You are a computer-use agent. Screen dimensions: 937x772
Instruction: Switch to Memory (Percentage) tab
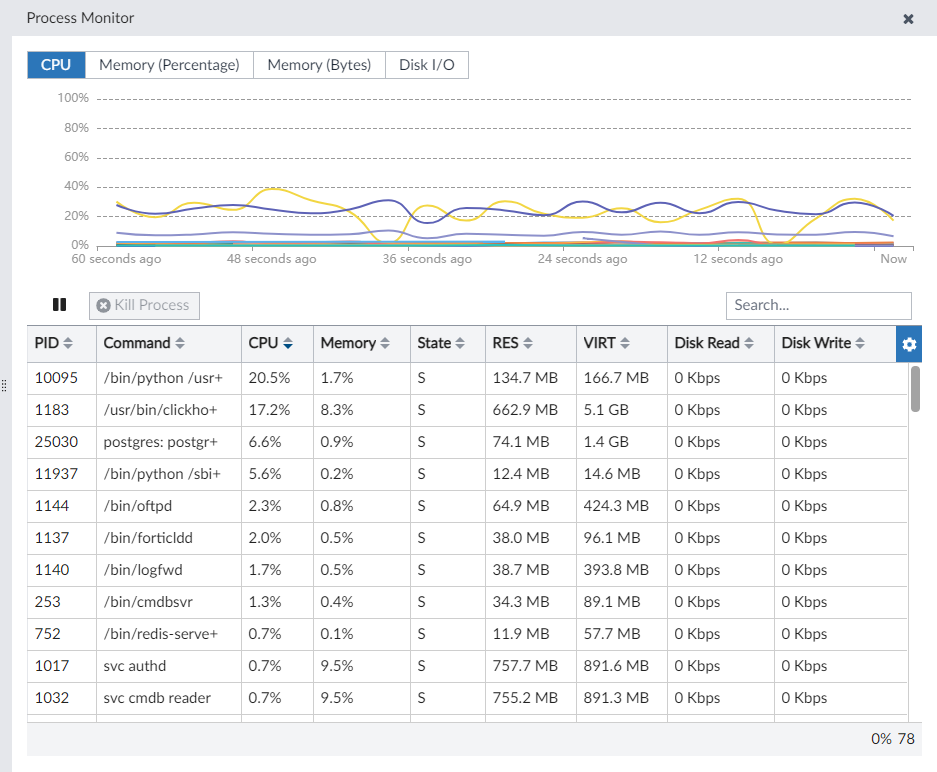(169, 65)
